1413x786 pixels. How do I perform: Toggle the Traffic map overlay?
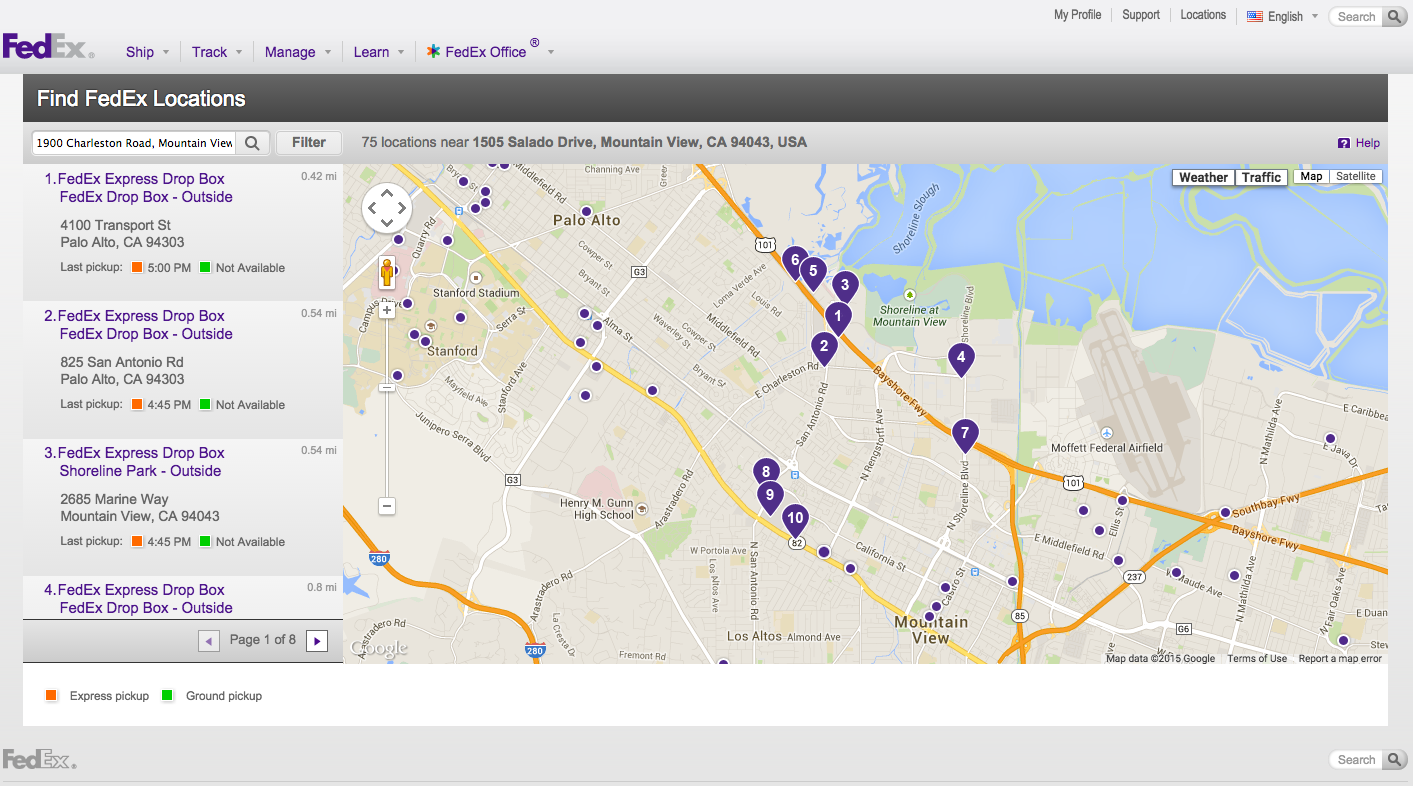1261,177
